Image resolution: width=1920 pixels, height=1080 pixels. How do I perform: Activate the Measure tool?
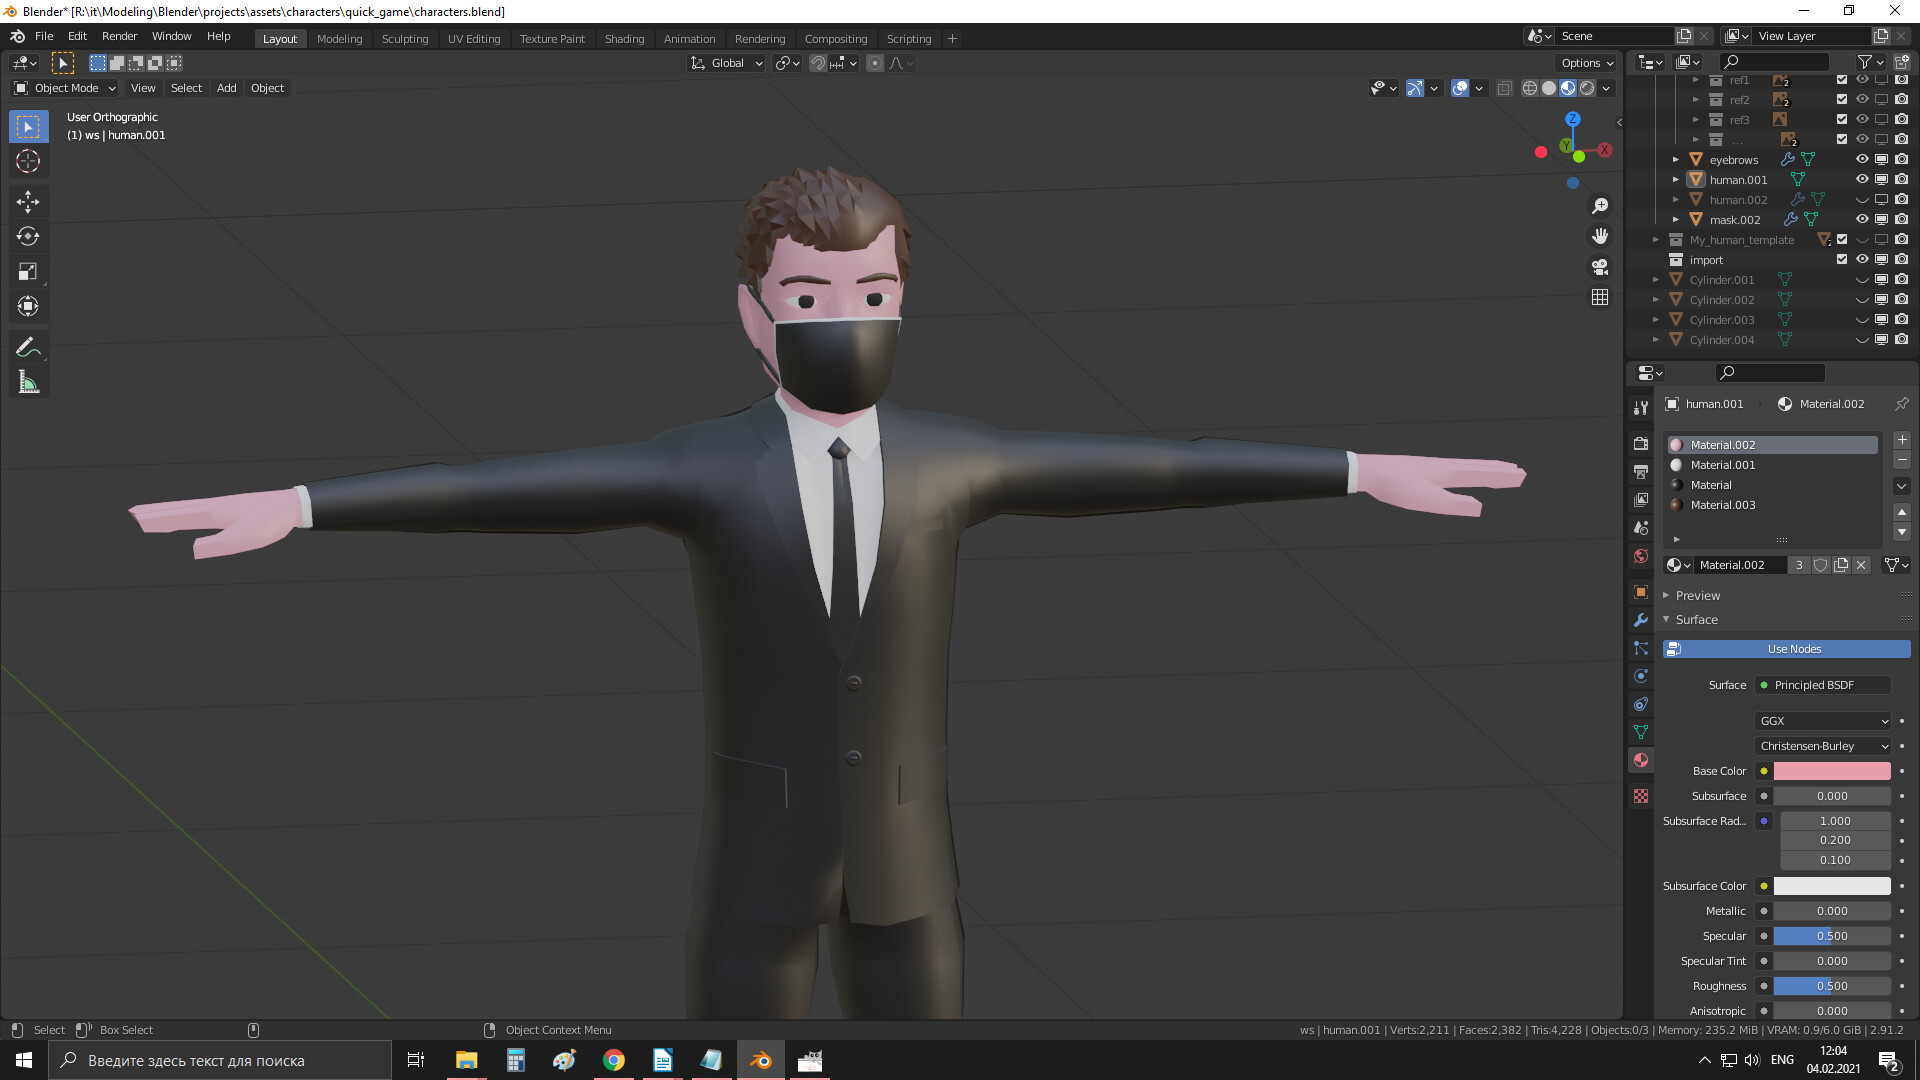pyautogui.click(x=28, y=381)
